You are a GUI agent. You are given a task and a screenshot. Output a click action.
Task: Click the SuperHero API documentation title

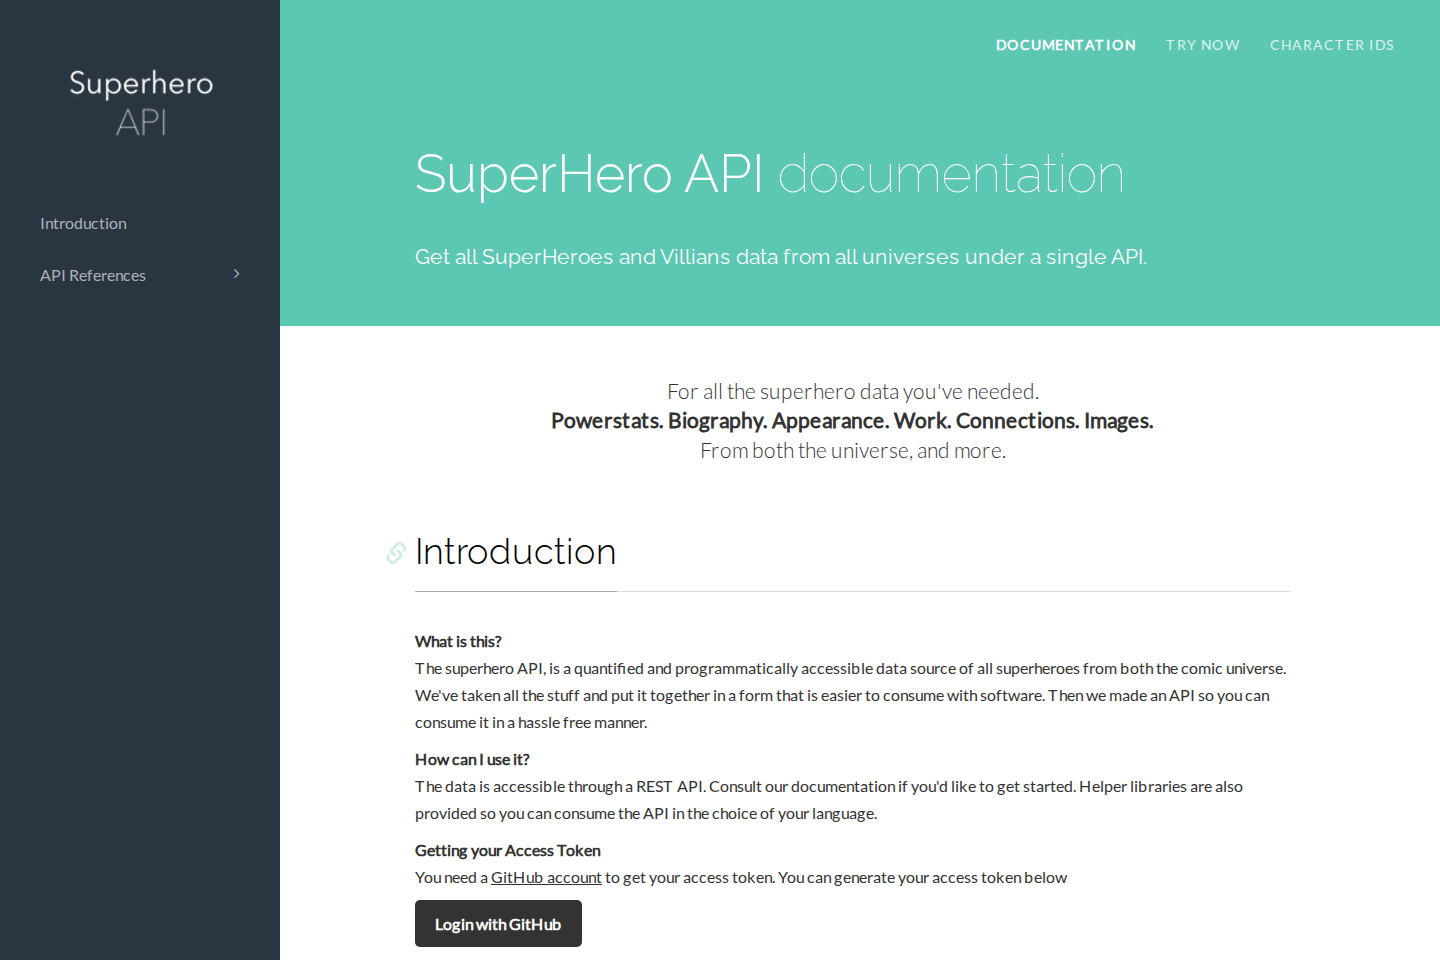click(770, 175)
